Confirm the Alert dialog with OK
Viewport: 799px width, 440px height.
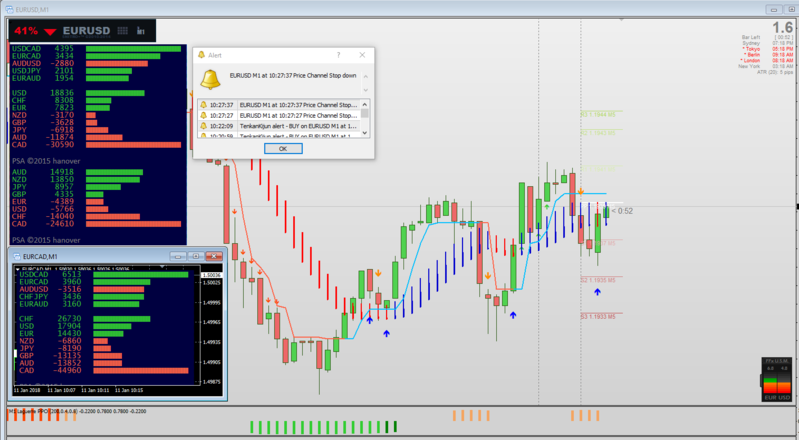pyautogui.click(x=283, y=148)
